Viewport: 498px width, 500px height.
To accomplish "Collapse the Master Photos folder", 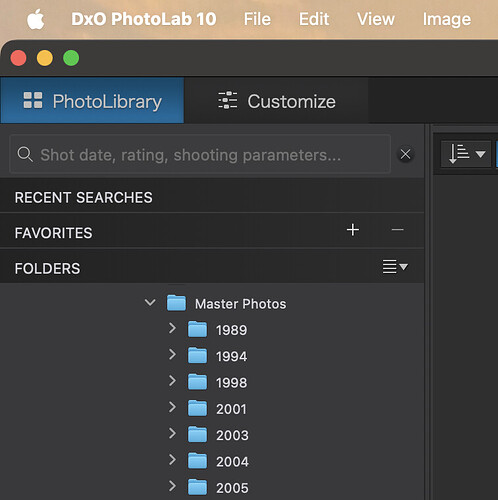I will (150, 303).
